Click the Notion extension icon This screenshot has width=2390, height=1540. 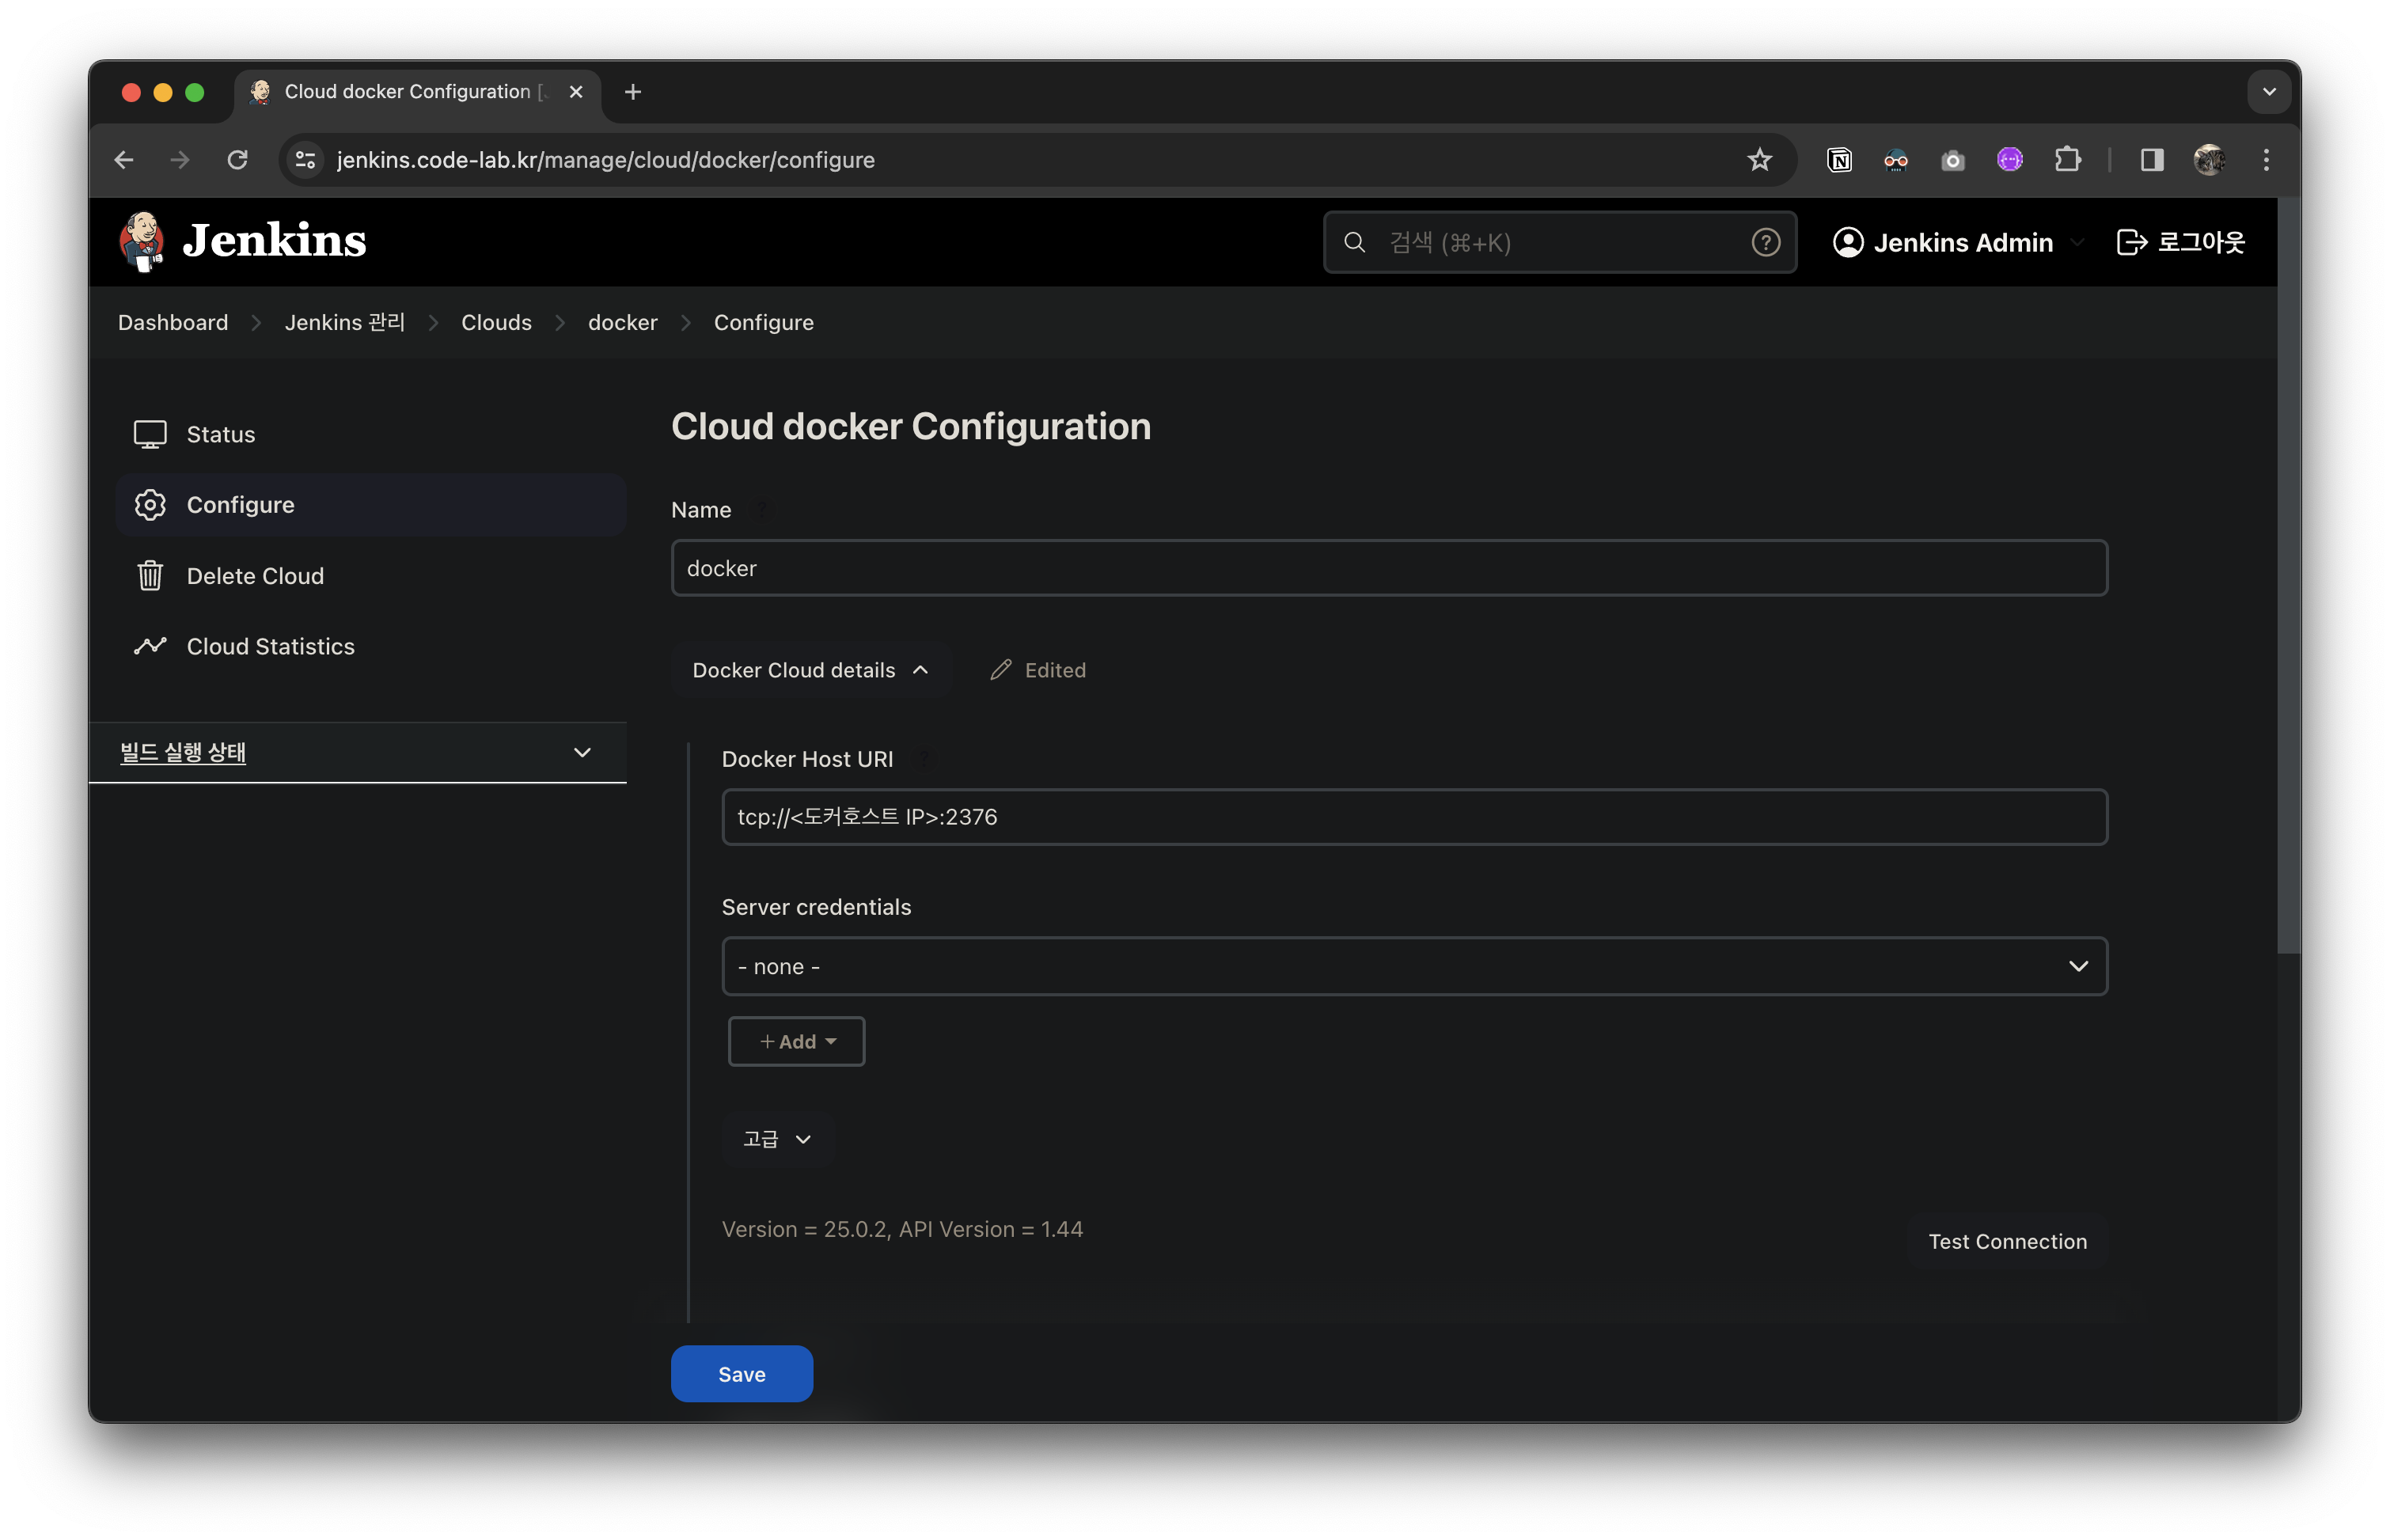point(1839,160)
